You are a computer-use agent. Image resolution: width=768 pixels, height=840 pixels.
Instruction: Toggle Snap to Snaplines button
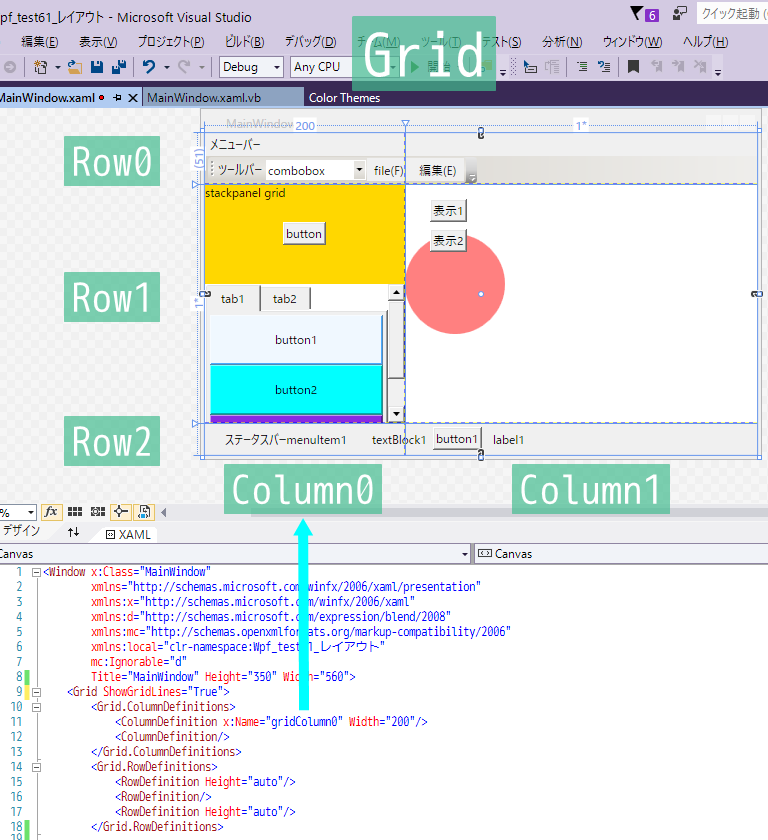121,512
